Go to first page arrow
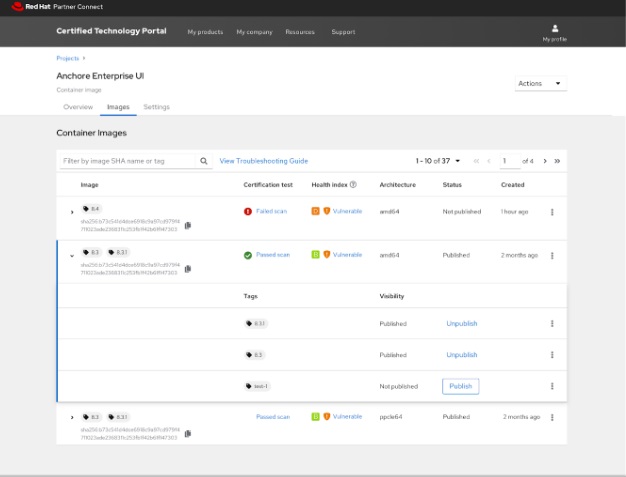 coord(476,161)
